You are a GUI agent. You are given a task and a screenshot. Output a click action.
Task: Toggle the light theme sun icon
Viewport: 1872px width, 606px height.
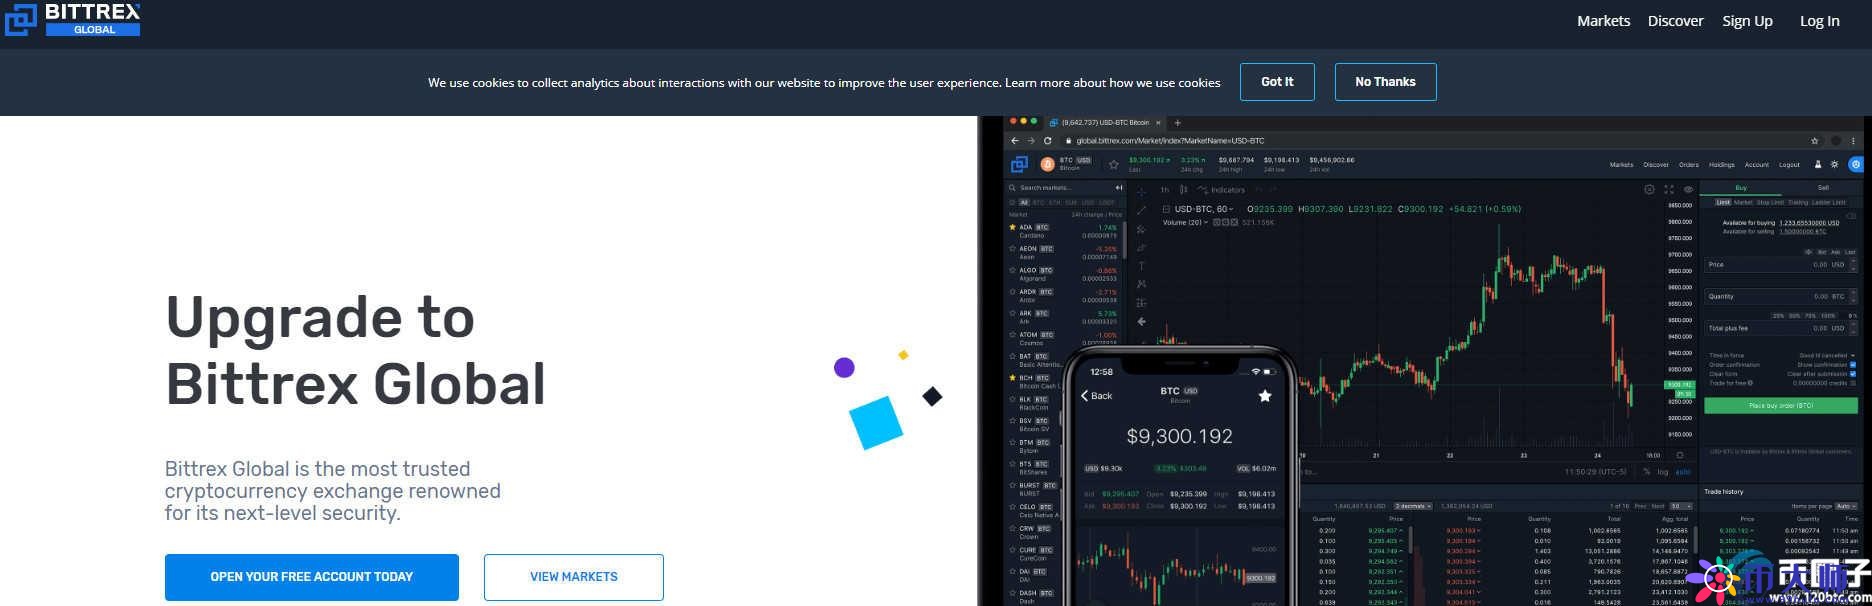[1834, 165]
